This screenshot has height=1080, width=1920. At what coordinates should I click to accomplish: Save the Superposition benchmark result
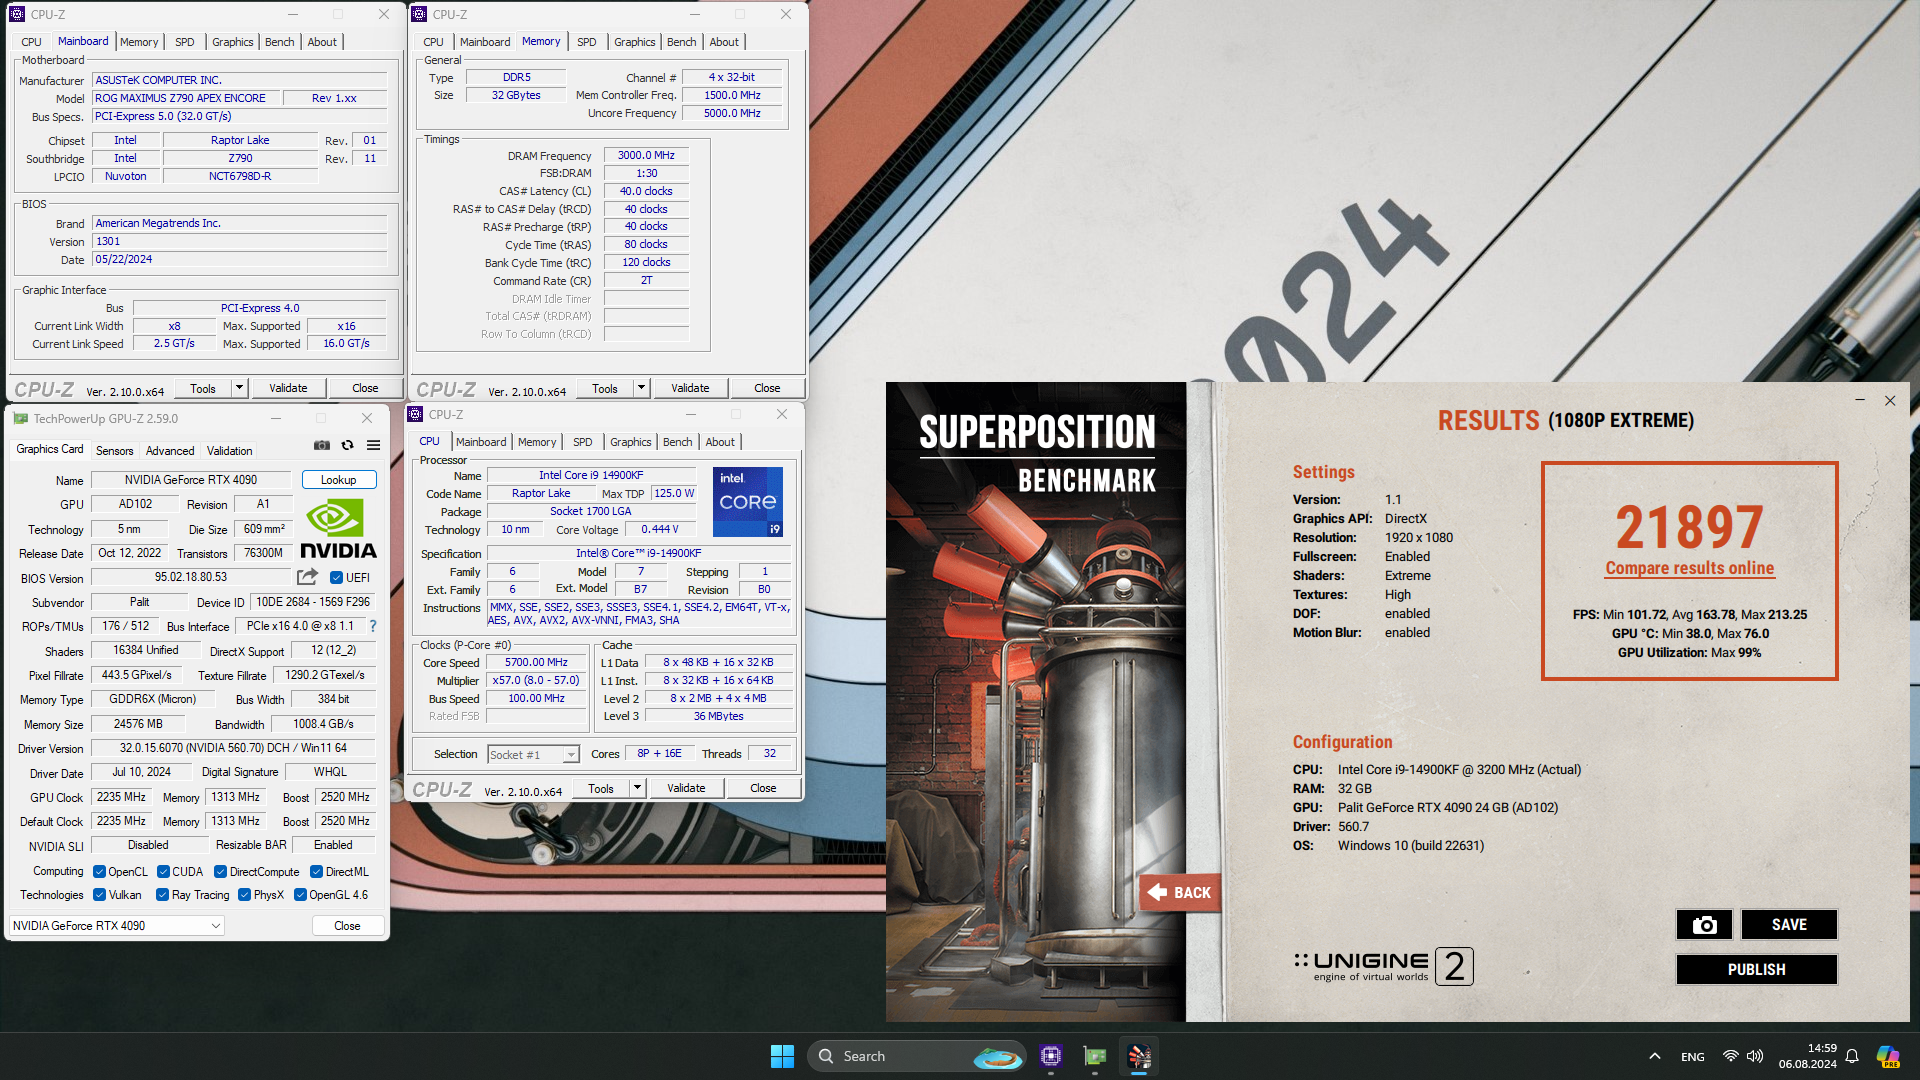pyautogui.click(x=1789, y=925)
